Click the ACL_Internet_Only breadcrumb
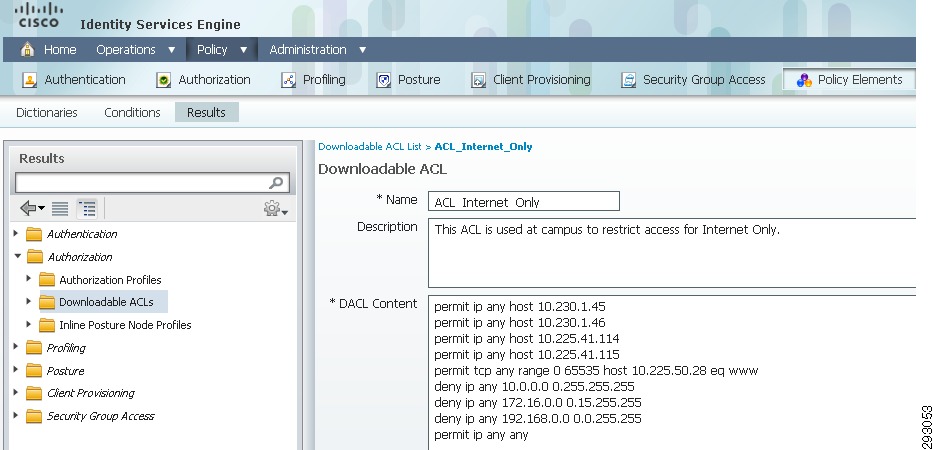 pos(483,147)
